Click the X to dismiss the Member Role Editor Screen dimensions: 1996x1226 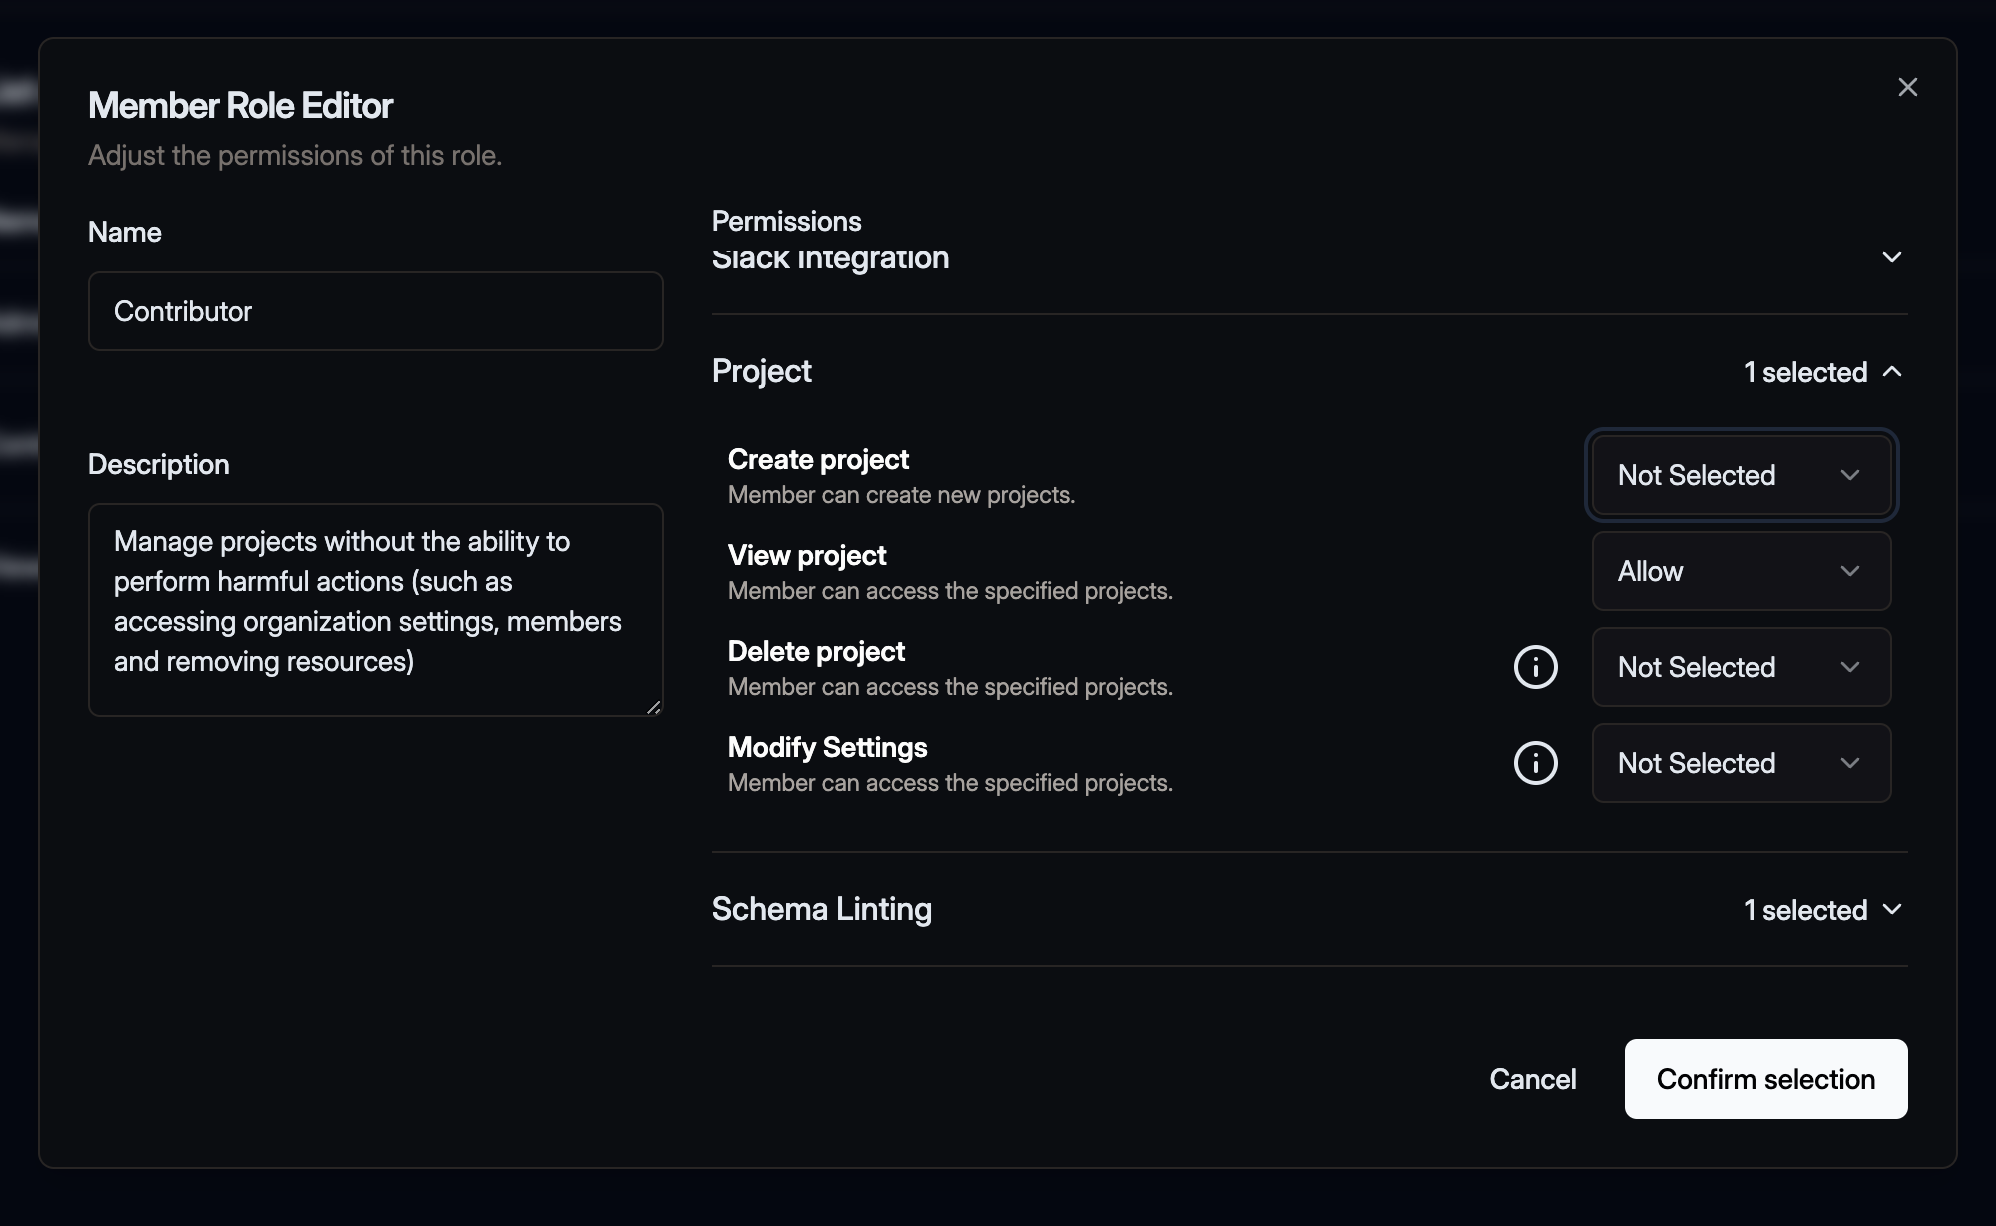coord(1908,87)
